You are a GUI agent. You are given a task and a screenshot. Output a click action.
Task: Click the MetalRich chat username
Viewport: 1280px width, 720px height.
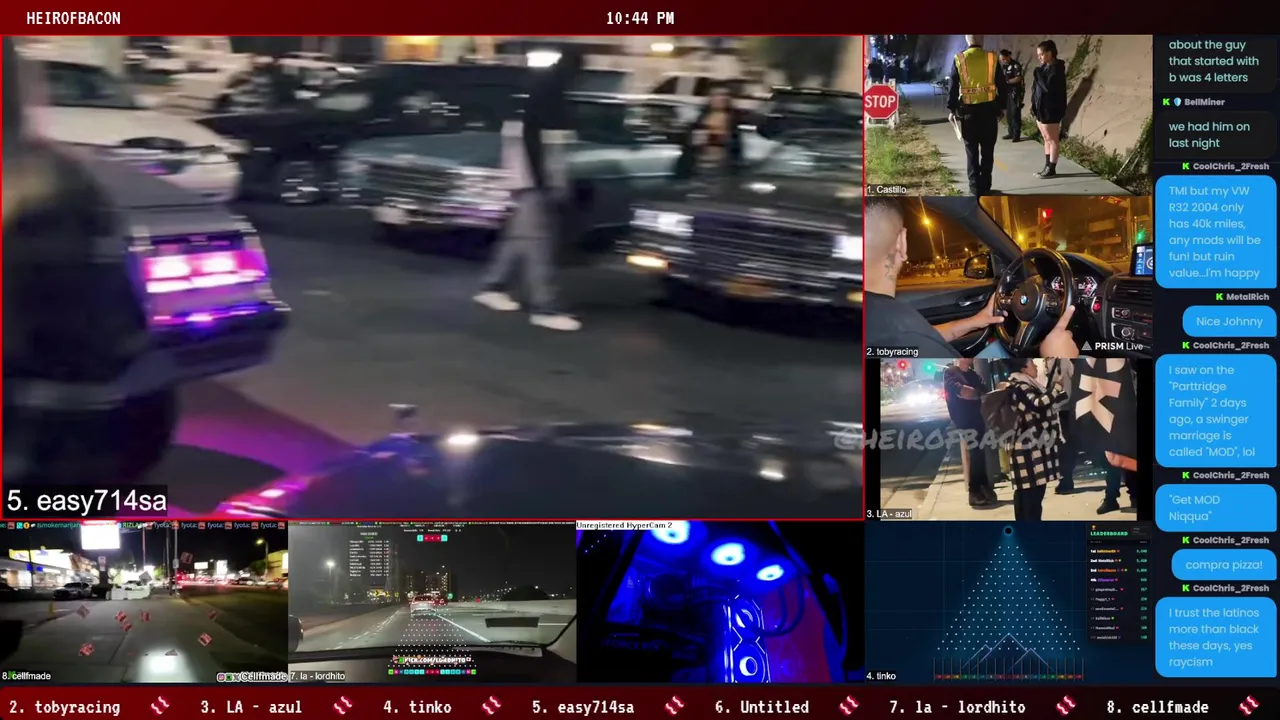1247,297
